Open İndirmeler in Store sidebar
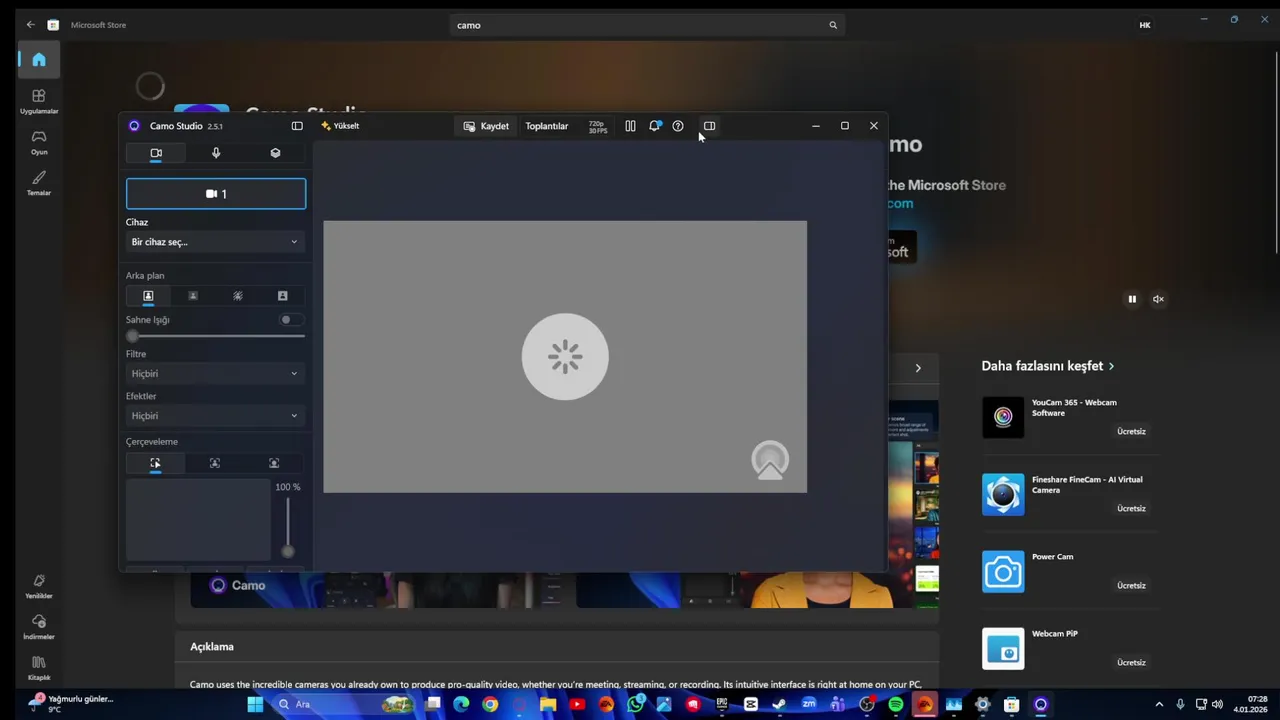Viewport: 1280px width, 720px height. (39, 627)
